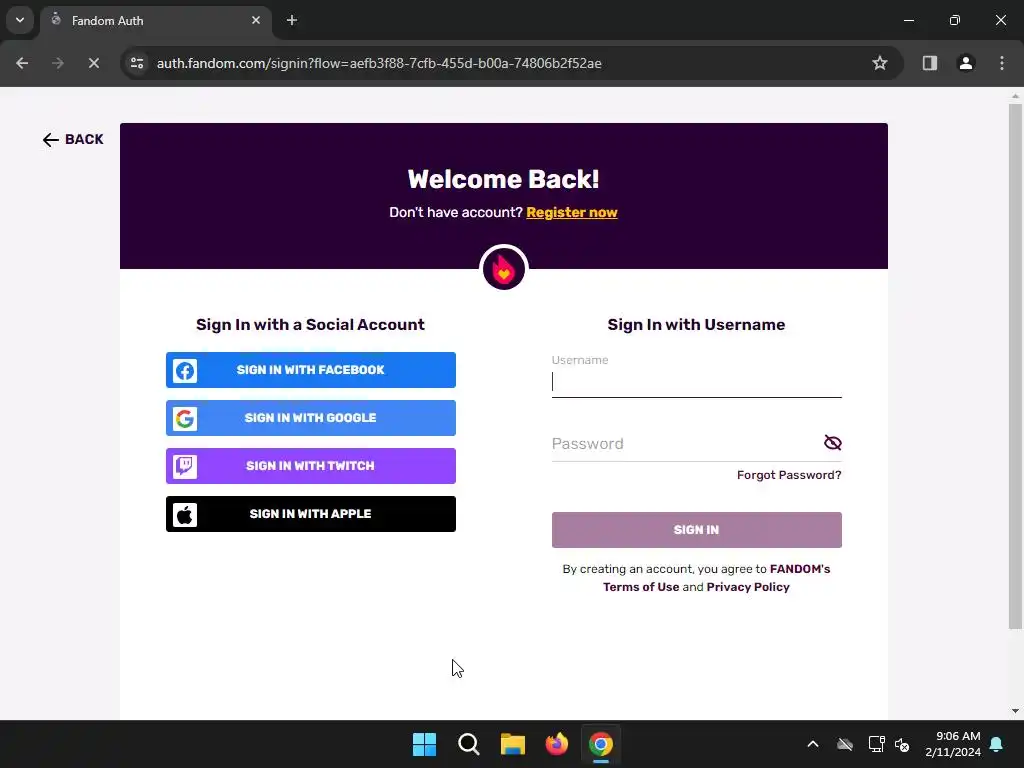The height and width of the screenshot is (768, 1024).
Task: Sign in with Facebook
Action: pos(311,370)
